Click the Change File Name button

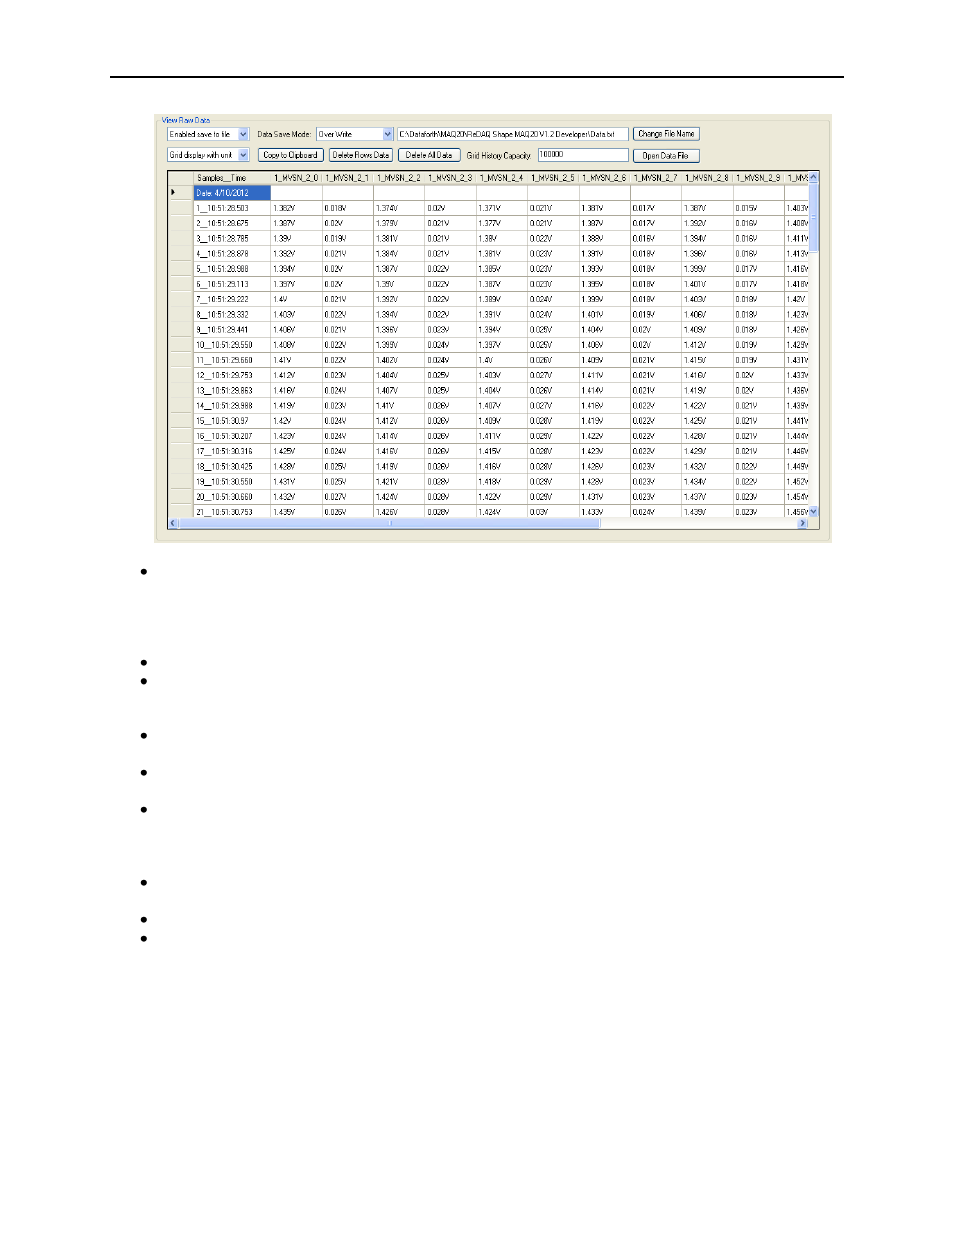click(x=666, y=134)
